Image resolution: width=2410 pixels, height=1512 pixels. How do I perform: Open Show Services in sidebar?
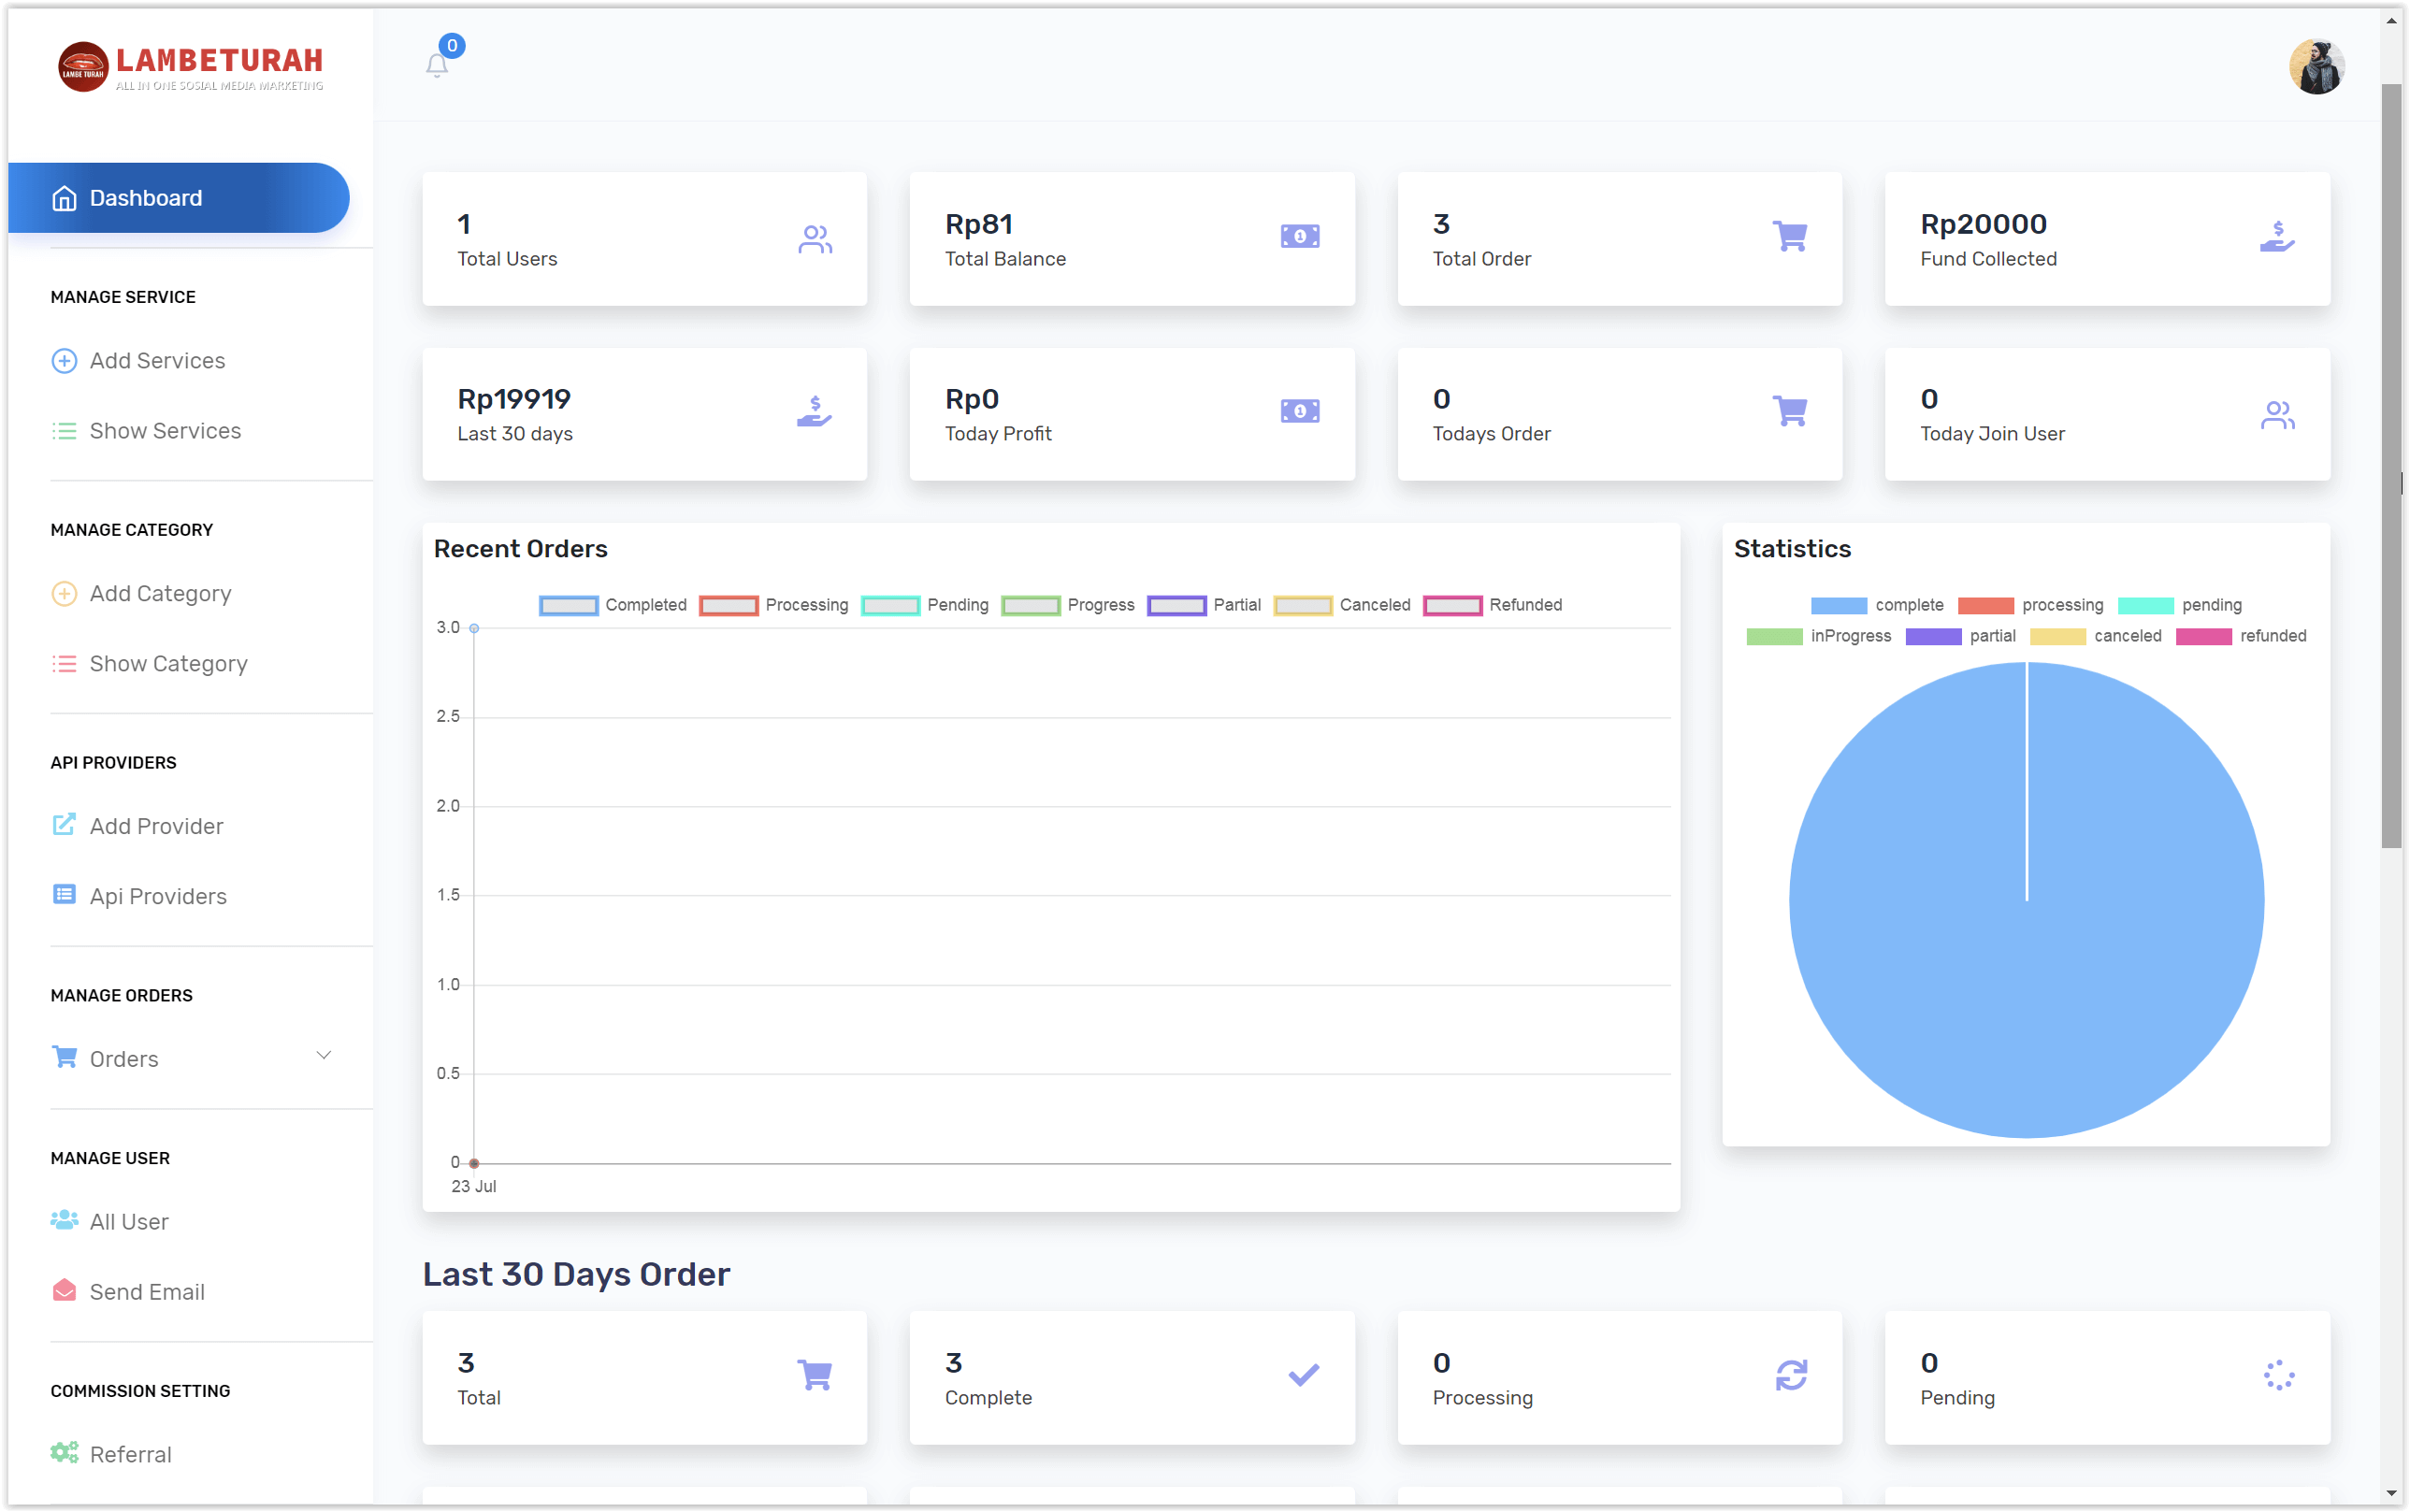coord(165,431)
